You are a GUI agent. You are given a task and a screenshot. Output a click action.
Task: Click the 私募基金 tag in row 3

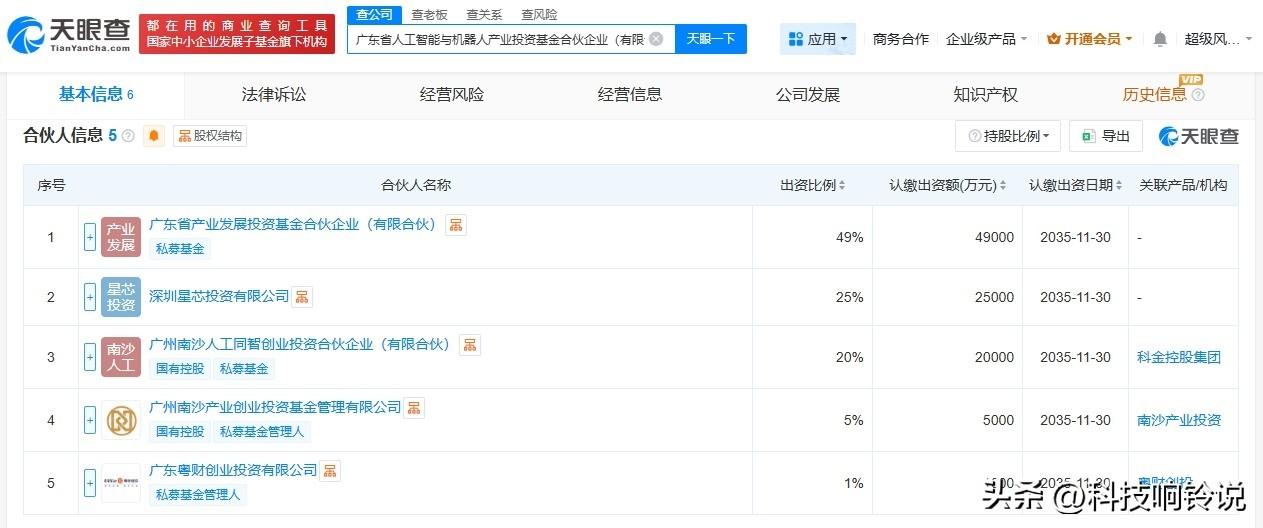(x=245, y=369)
